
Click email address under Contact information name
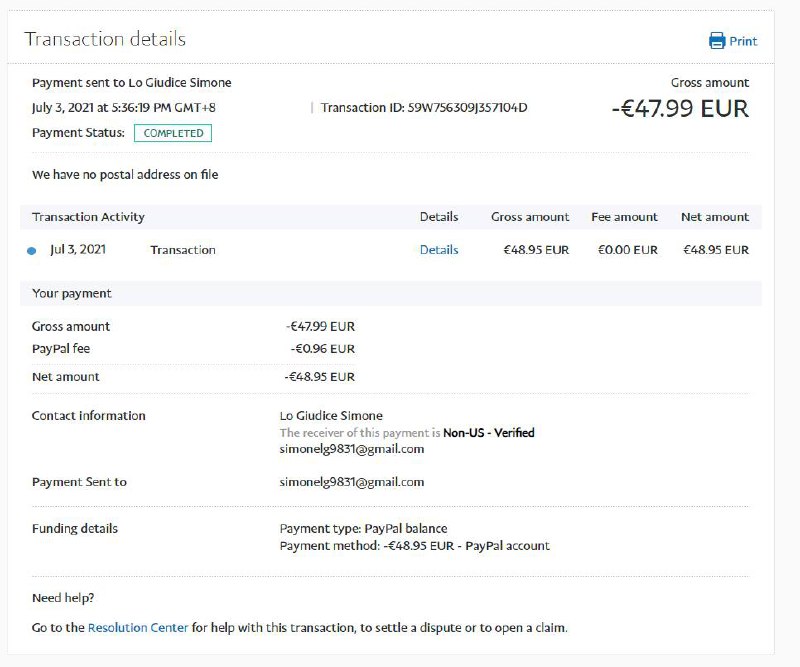(352, 450)
